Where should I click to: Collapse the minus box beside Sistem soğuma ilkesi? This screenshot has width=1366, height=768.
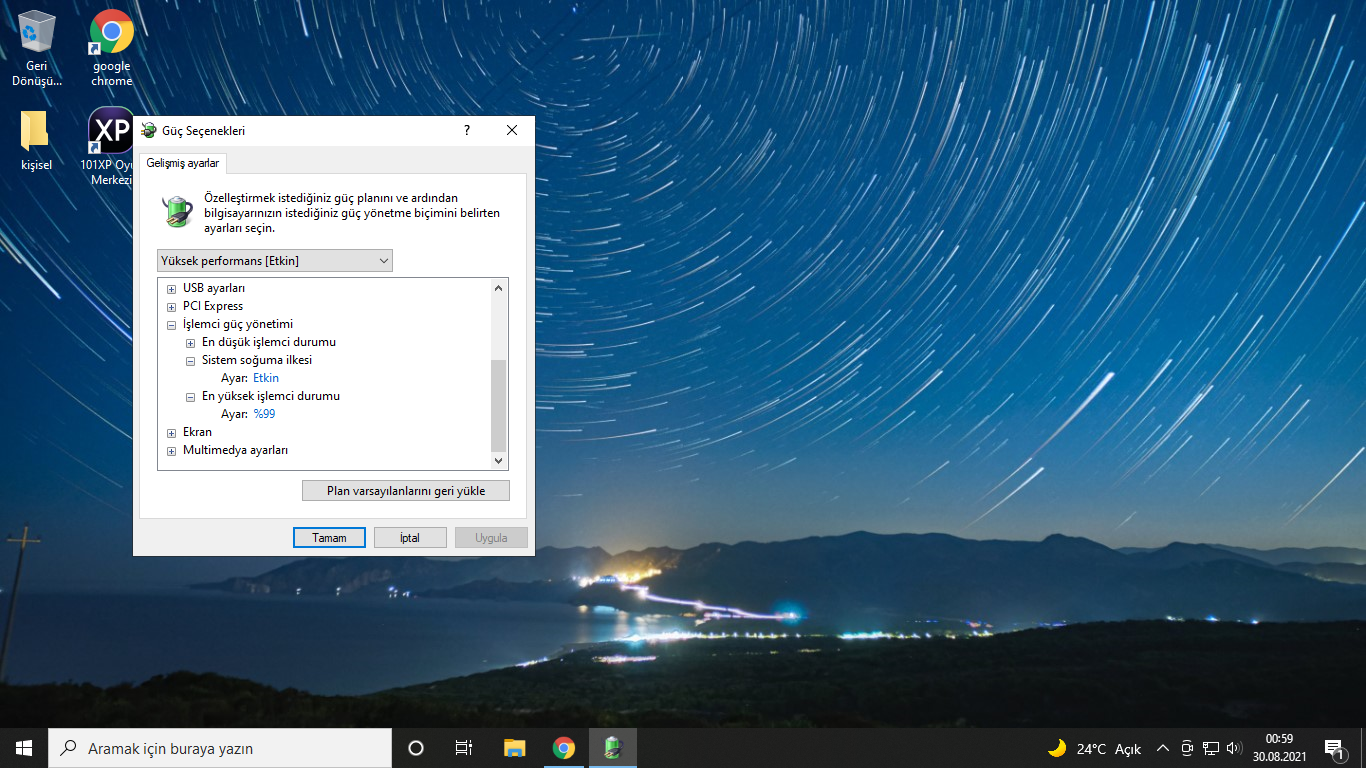coord(191,361)
